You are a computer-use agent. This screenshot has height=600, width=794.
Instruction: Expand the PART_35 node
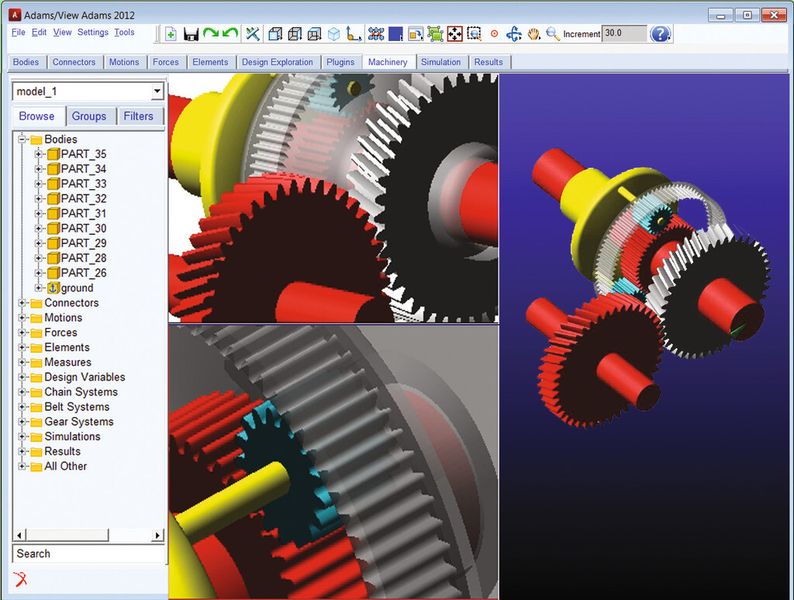click(x=38, y=154)
